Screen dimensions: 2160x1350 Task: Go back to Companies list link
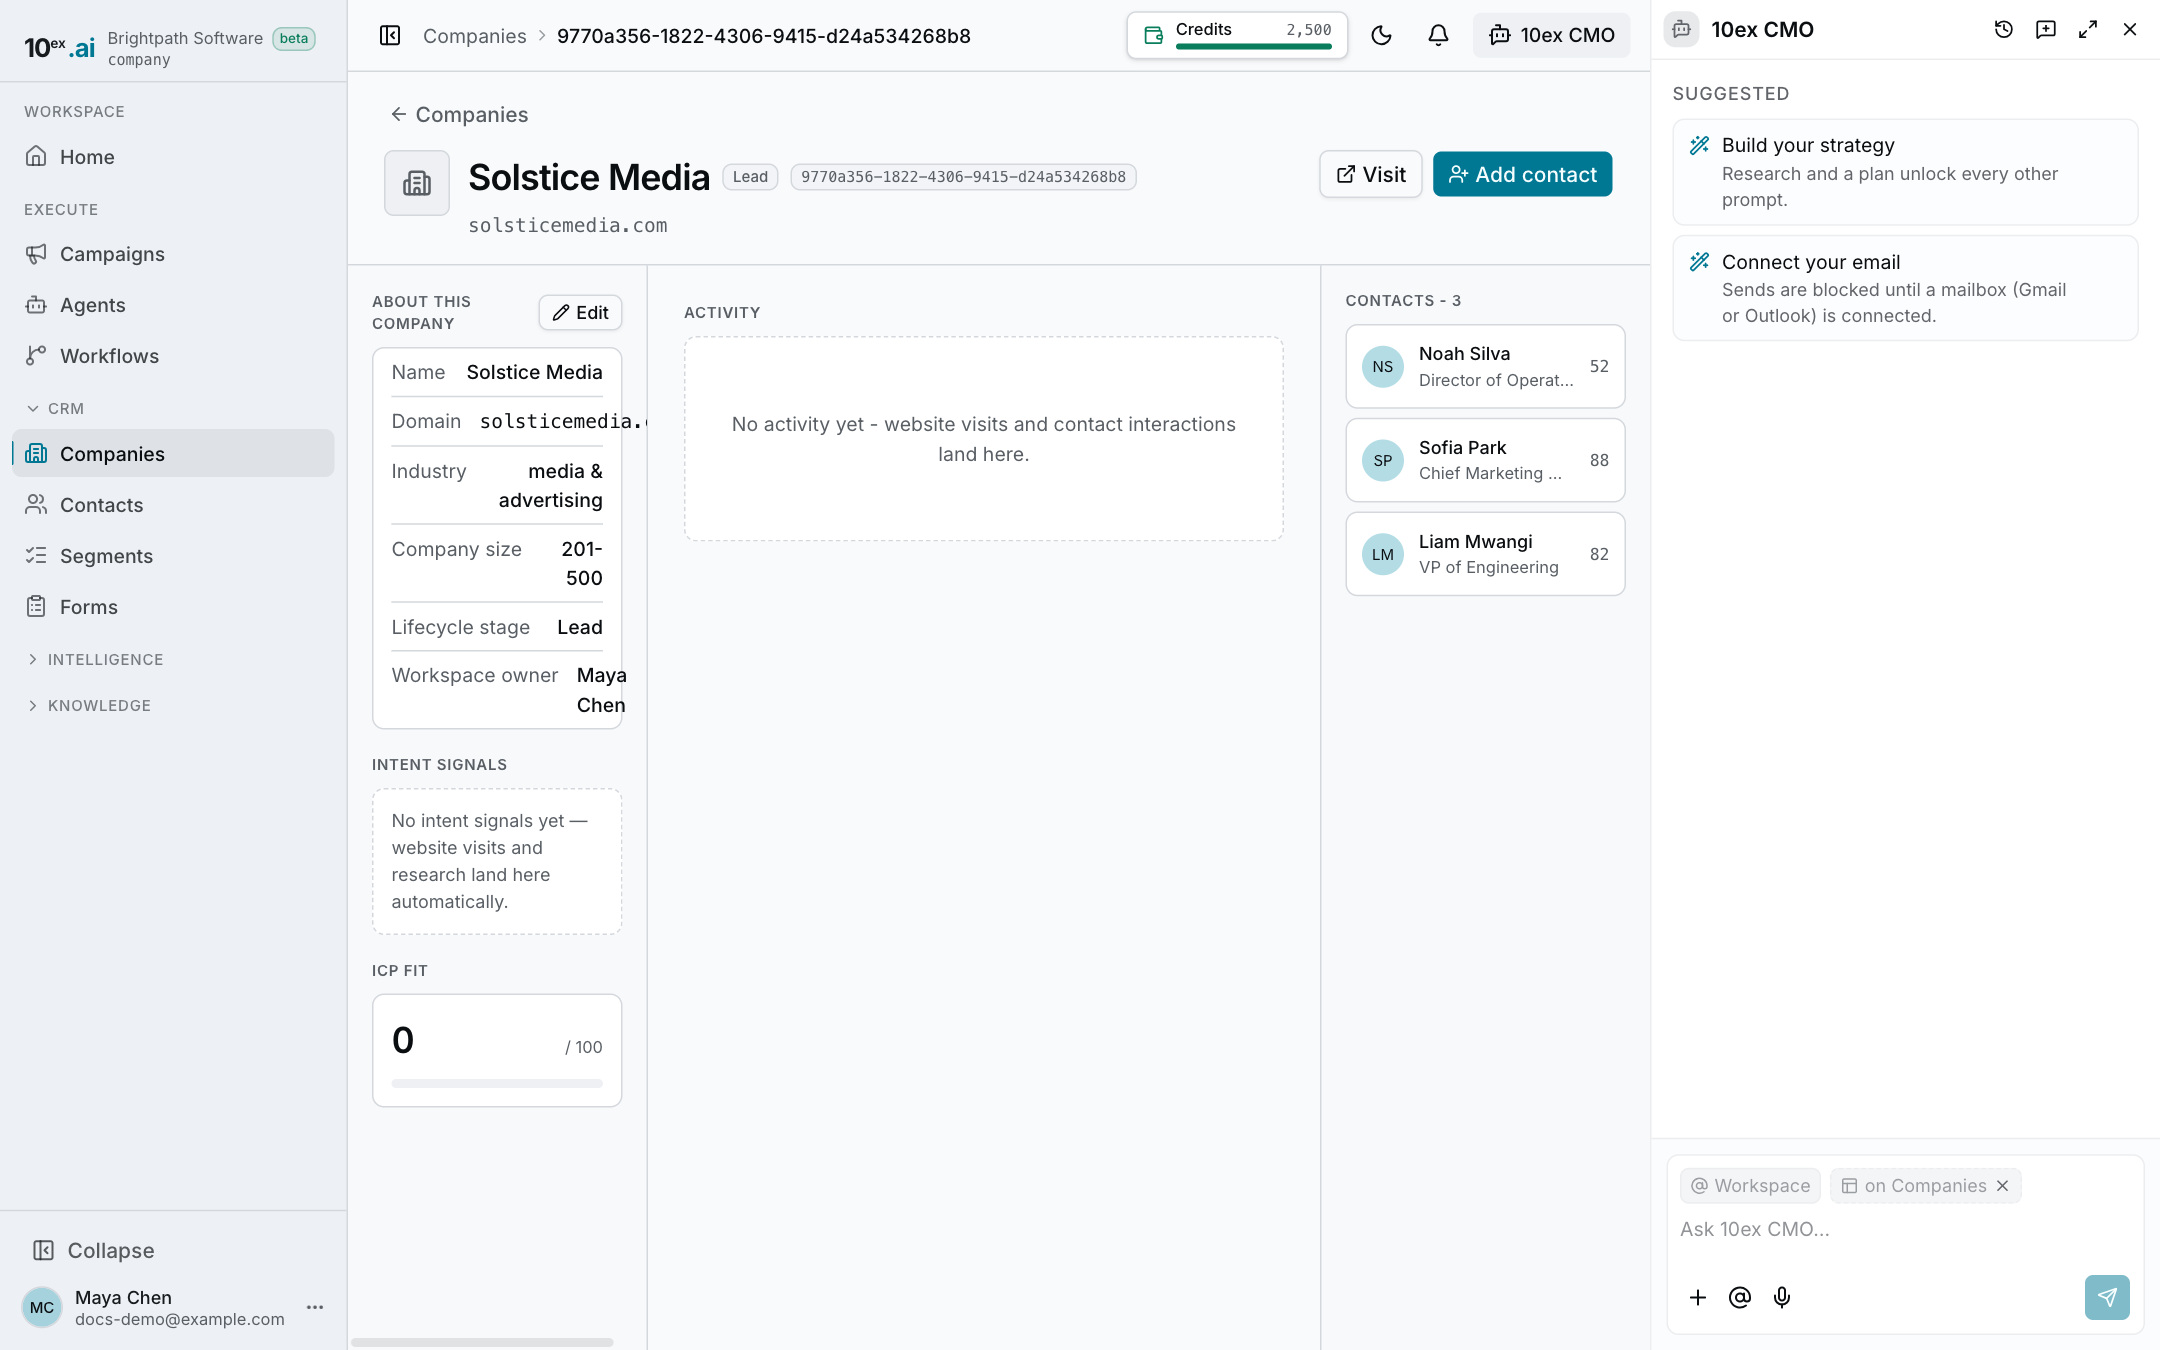coord(459,115)
